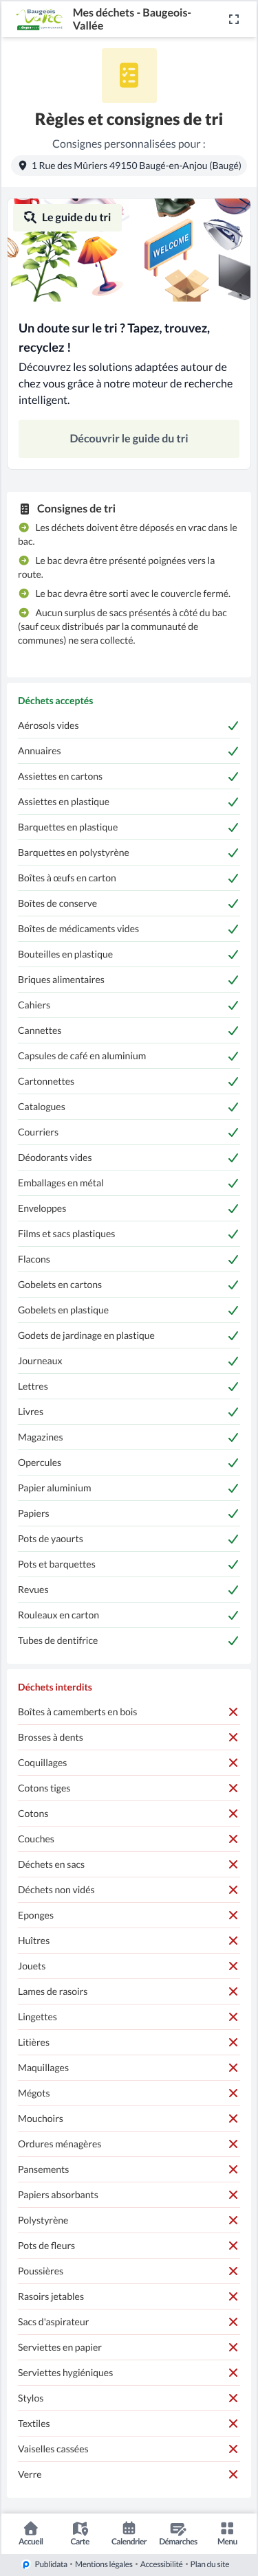Click the yellow checklist icon
The width and height of the screenshot is (258, 2576).
pos(129,75)
